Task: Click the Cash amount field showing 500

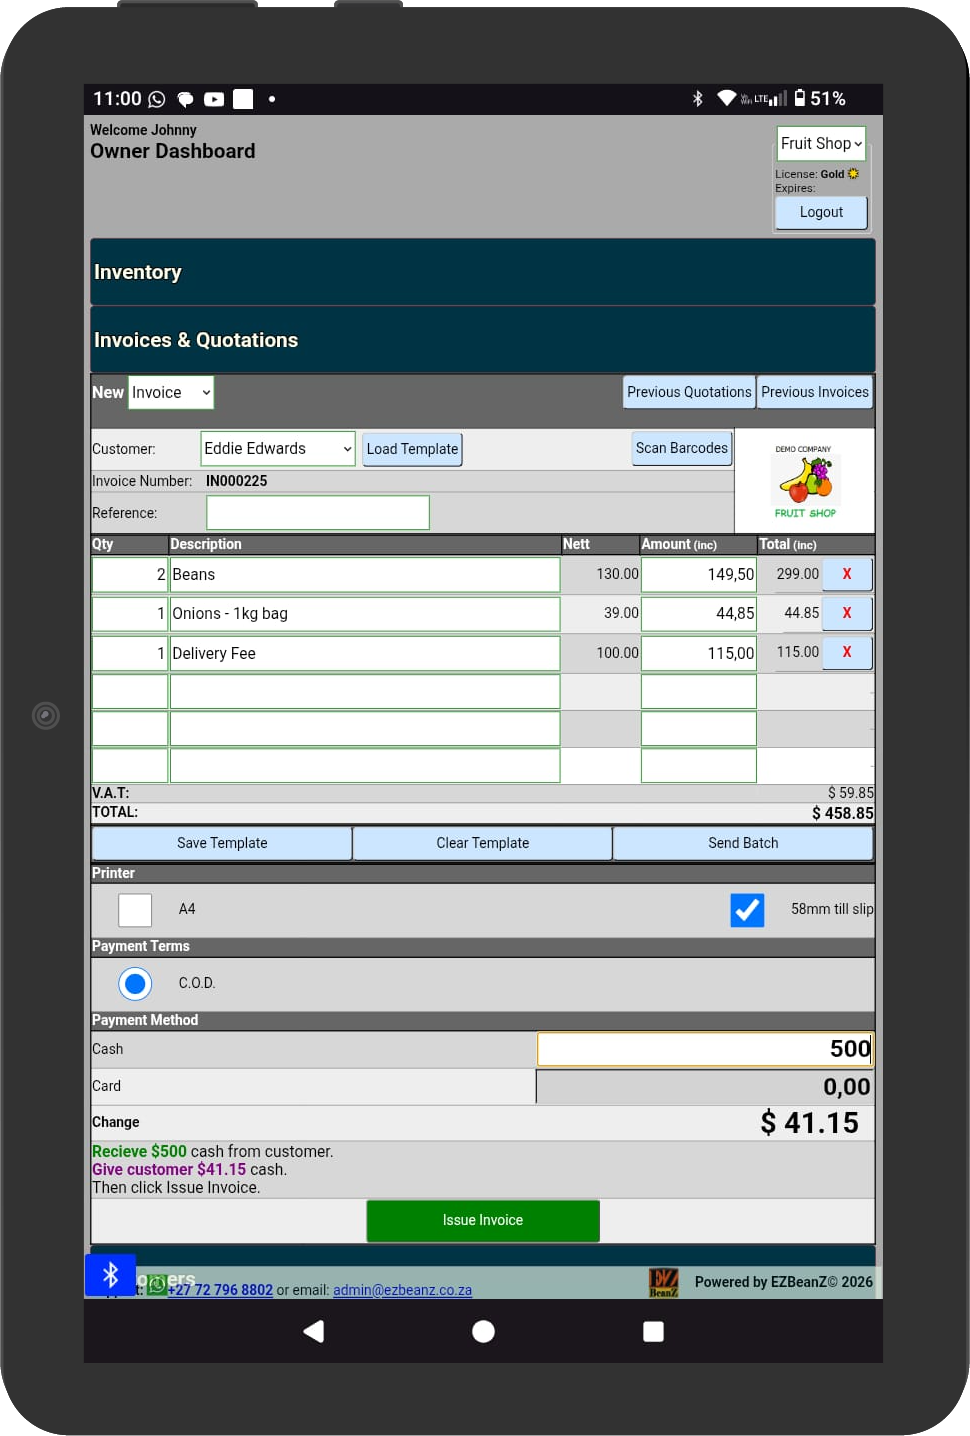Action: (706, 1049)
